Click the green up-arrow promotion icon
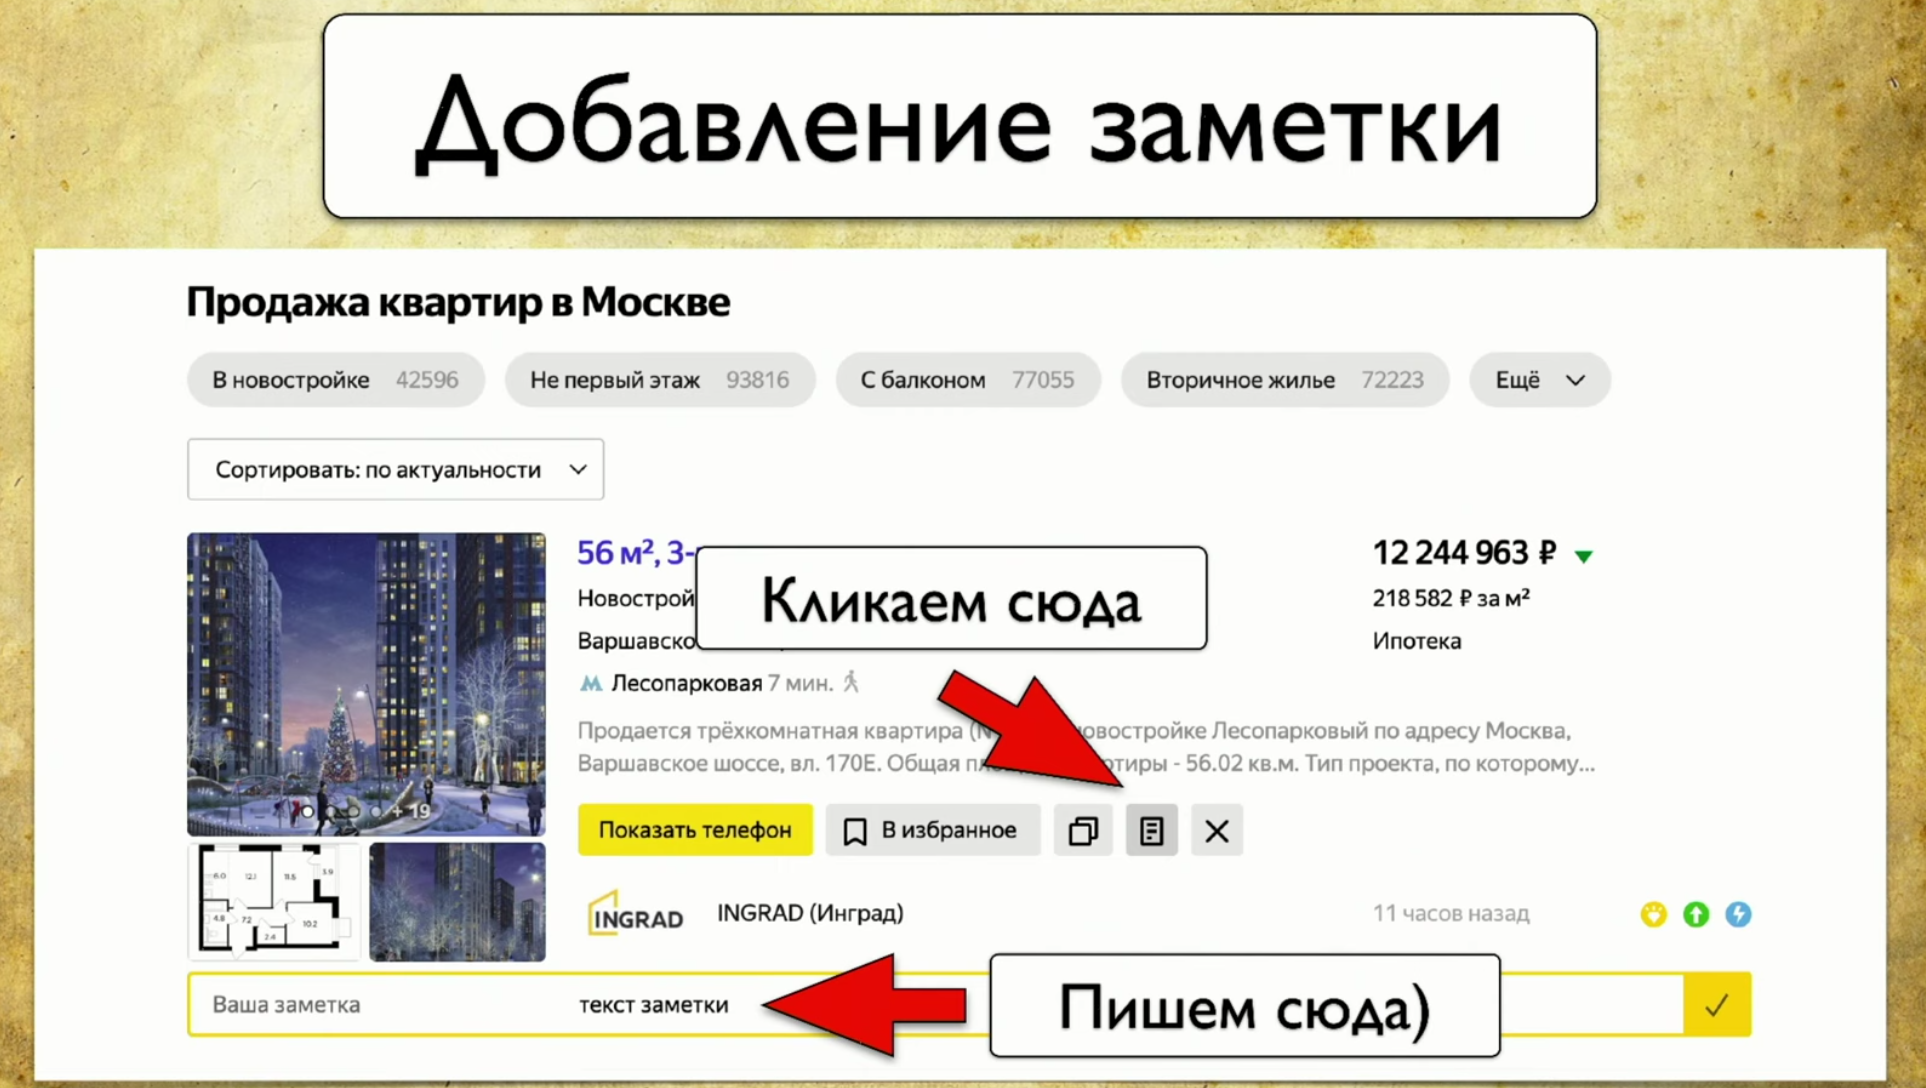The image size is (1926, 1088). click(1696, 914)
